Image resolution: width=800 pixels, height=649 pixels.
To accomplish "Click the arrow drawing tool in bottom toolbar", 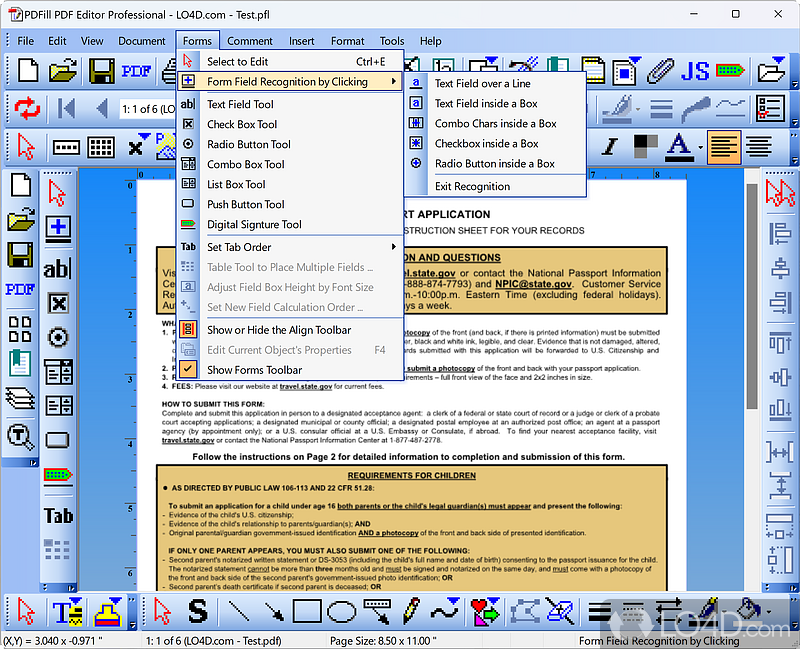I will click(x=274, y=611).
